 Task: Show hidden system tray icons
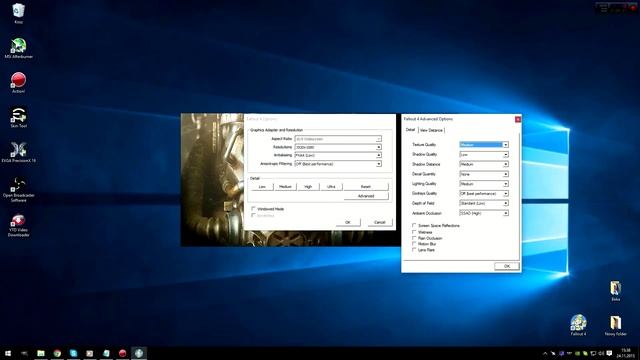(545, 353)
